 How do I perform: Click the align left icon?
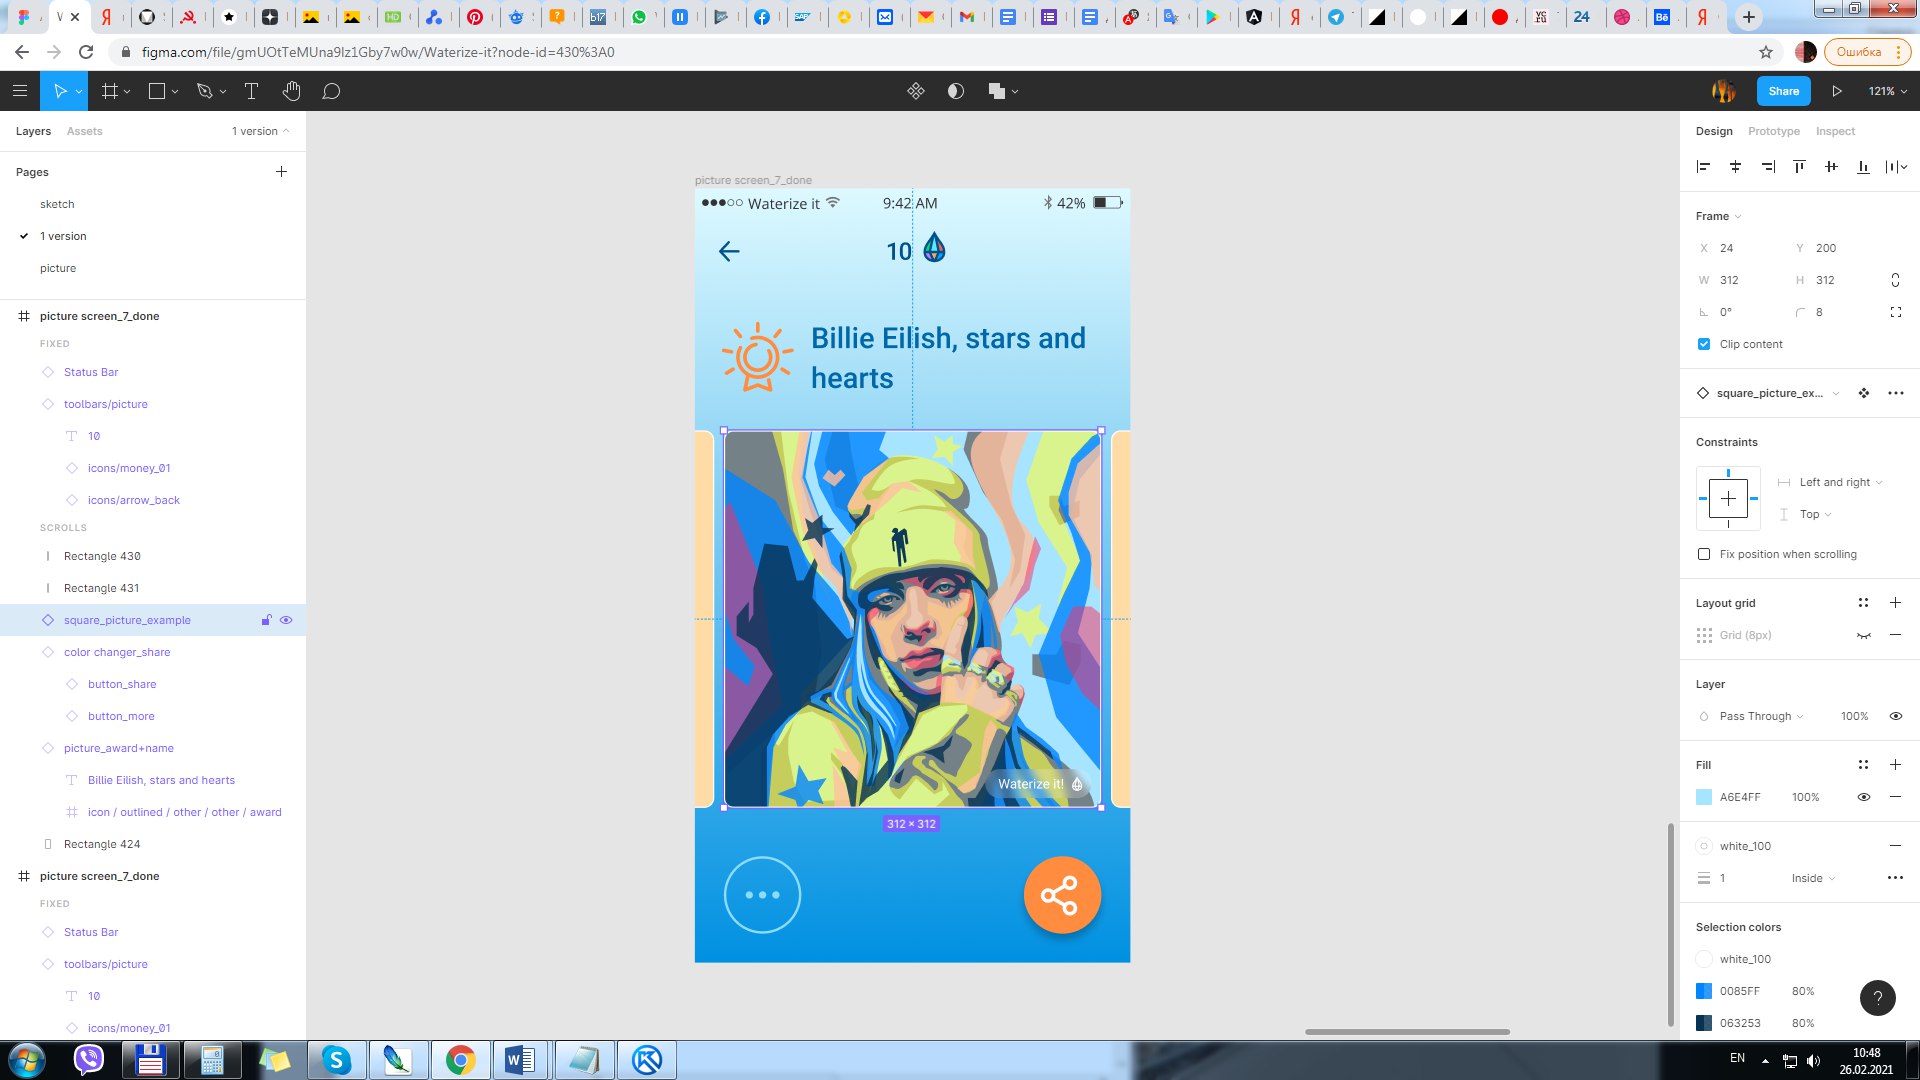pos(1703,167)
